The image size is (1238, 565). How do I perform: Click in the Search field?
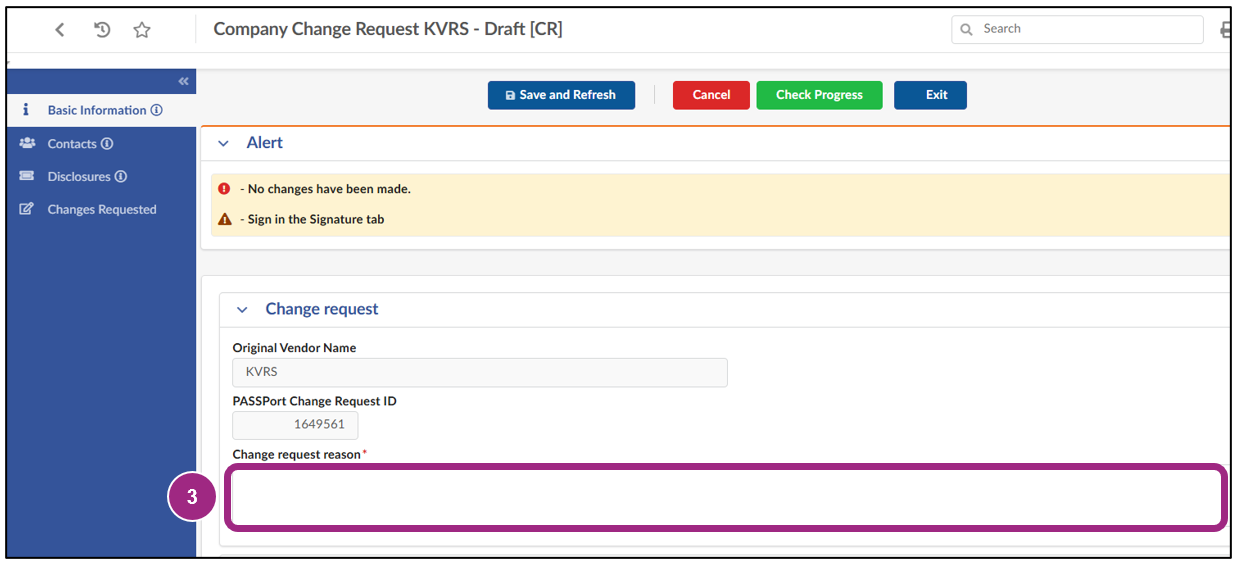click(x=1077, y=29)
